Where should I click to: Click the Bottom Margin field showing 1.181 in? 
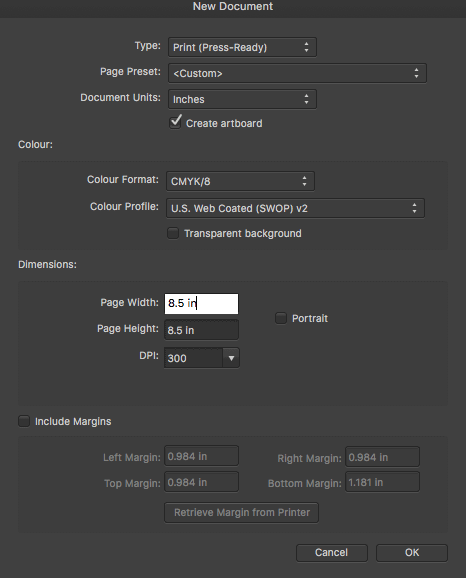(x=382, y=482)
